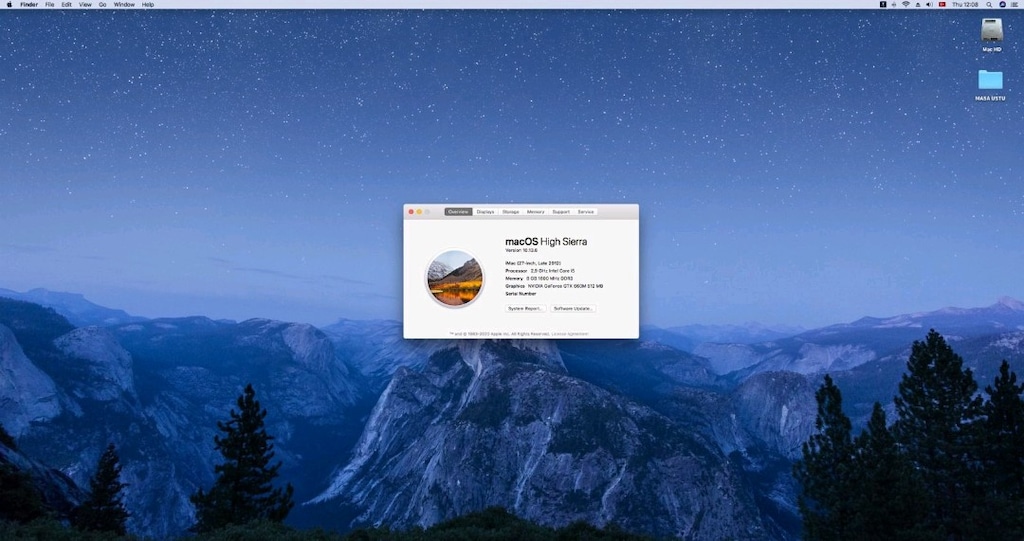Click the System Report button
The height and width of the screenshot is (541, 1024).
(526, 308)
